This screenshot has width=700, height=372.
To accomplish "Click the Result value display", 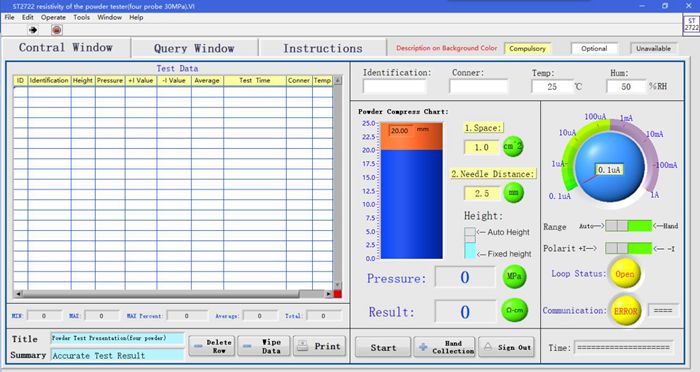I will 465,312.
